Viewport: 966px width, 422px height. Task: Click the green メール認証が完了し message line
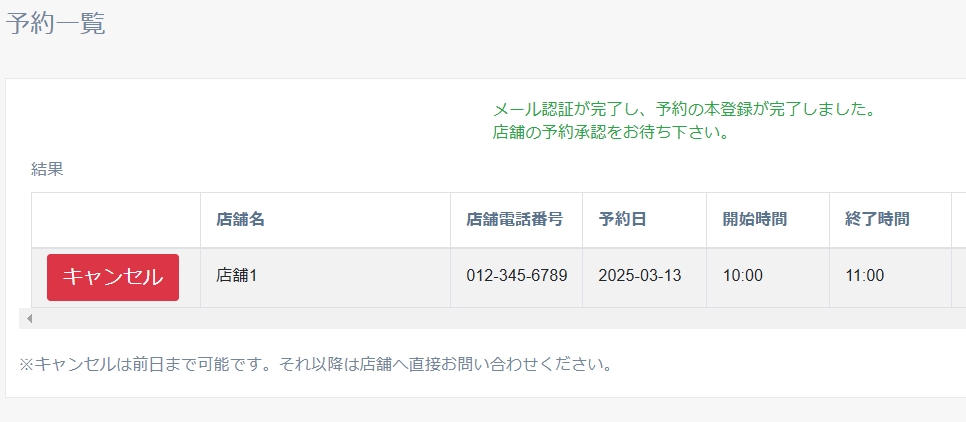coord(684,109)
